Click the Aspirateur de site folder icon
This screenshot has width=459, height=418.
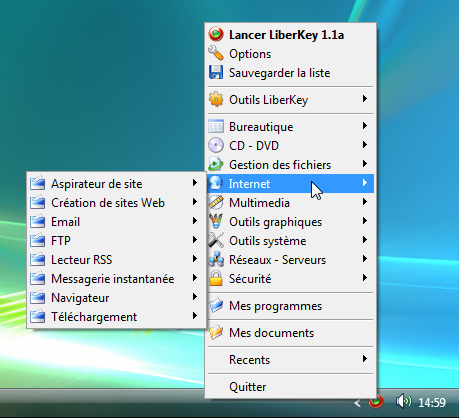pos(38,183)
